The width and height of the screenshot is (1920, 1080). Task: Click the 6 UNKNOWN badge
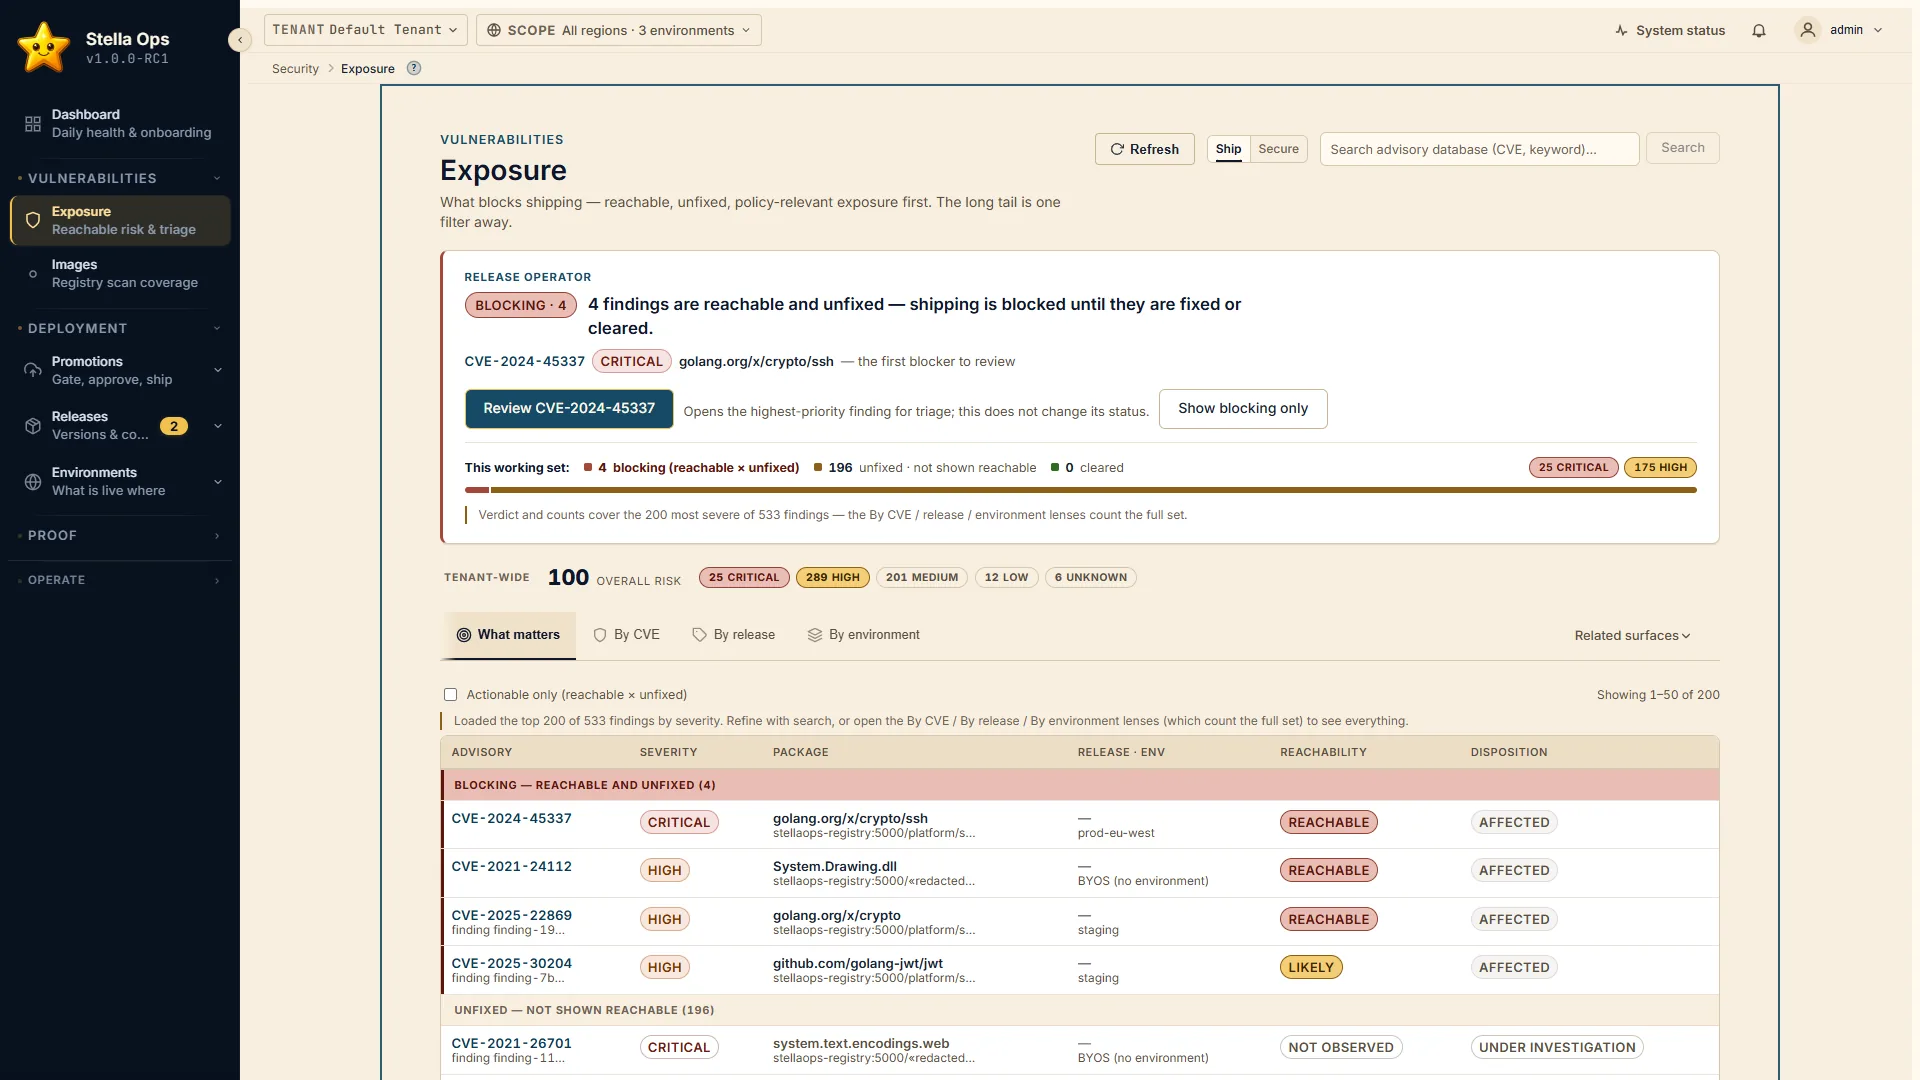[1091, 578]
